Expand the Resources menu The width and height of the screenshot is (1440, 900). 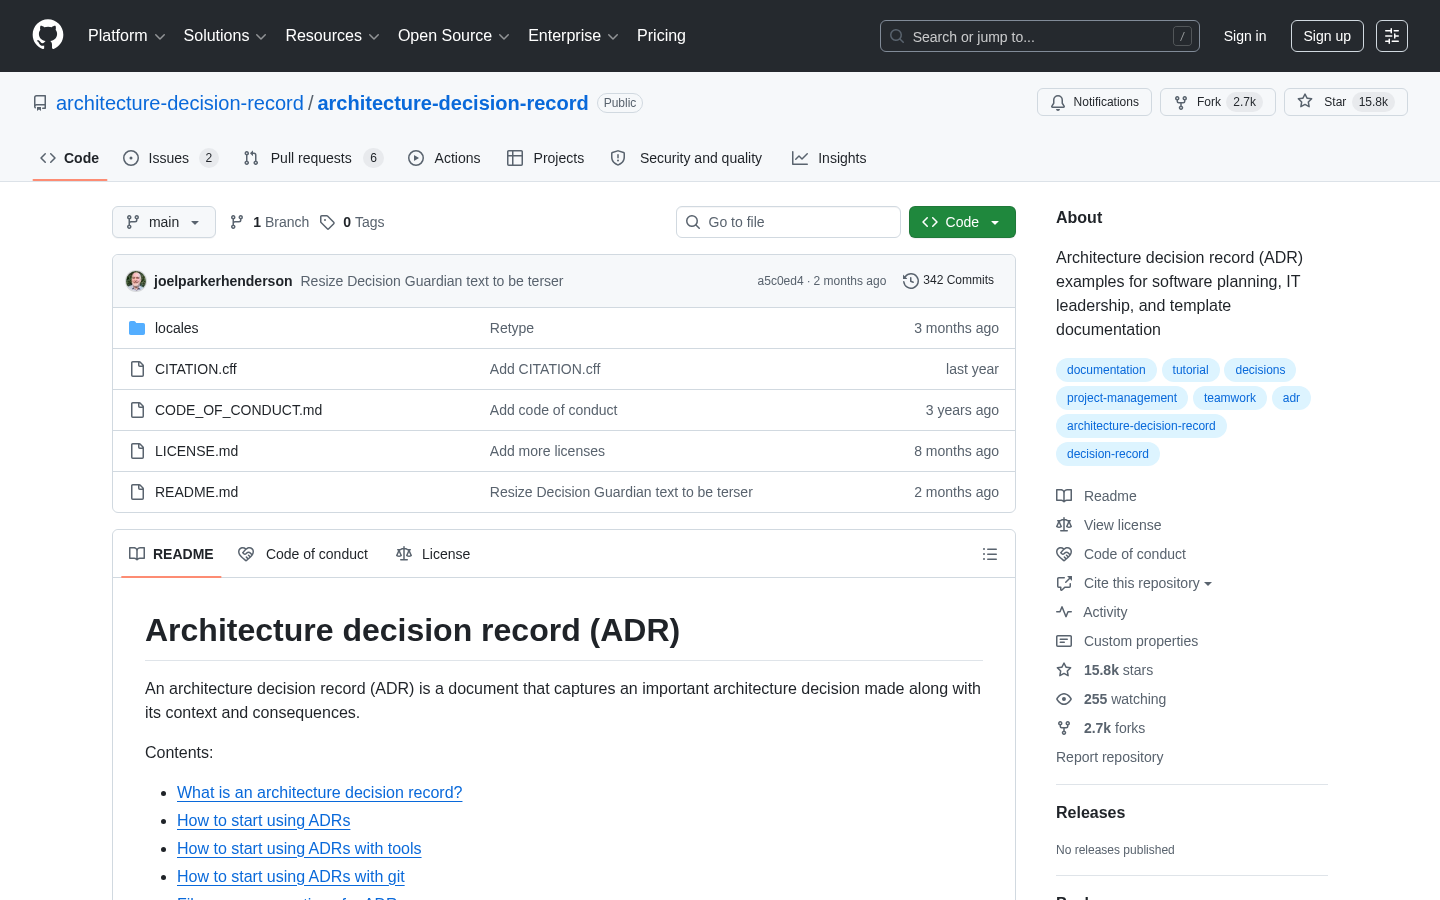point(332,36)
